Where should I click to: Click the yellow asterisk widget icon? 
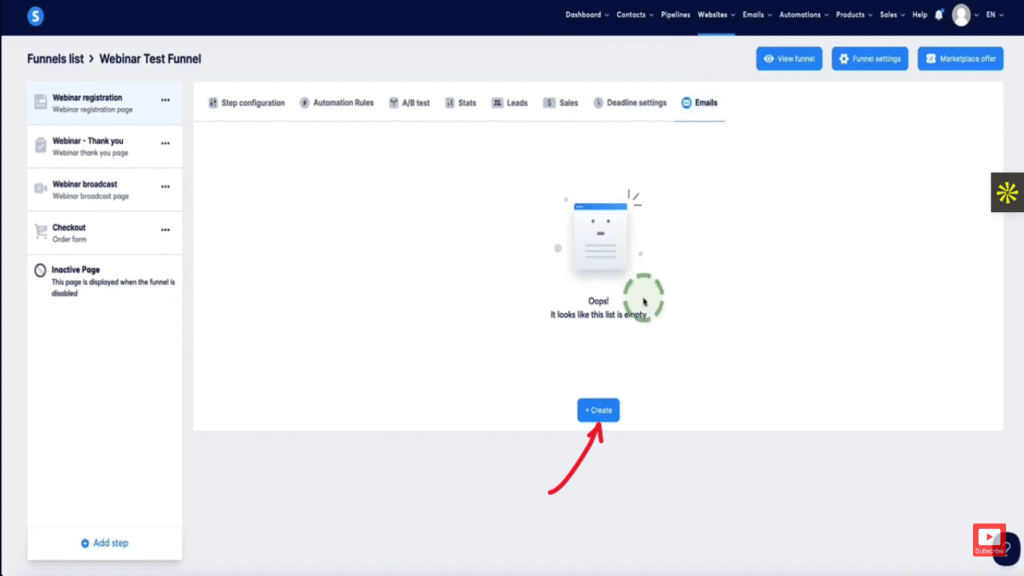click(1007, 193)
